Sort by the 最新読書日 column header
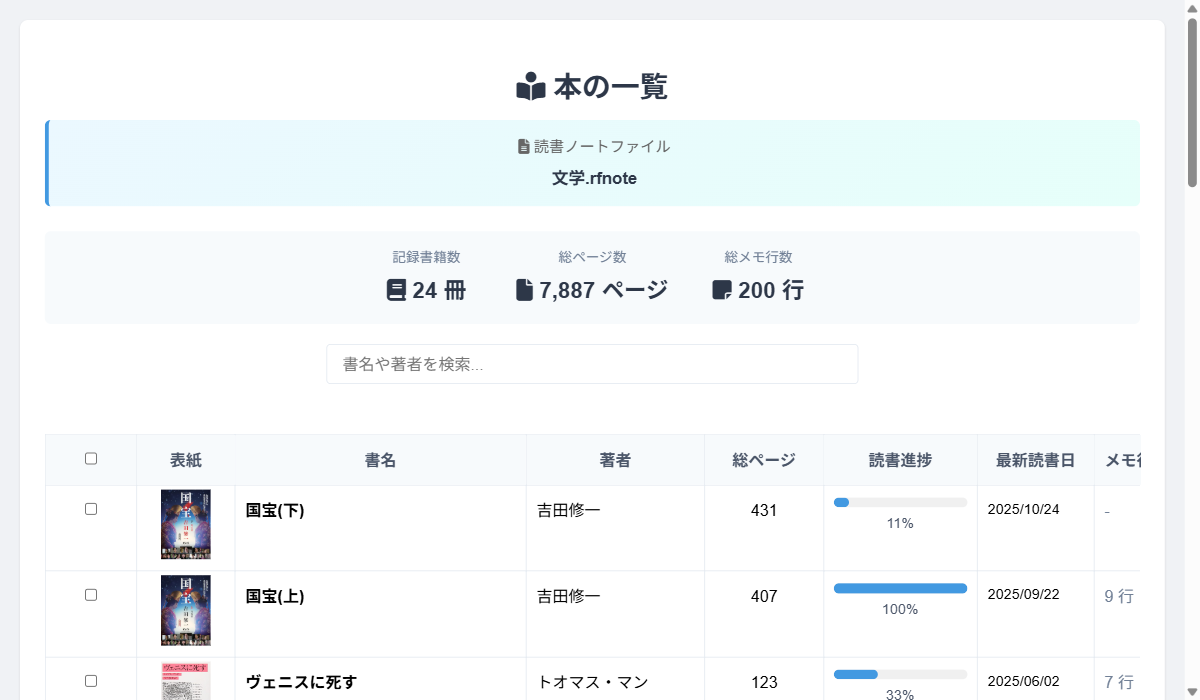Viewport: 1200px width, 700px height. (1034, 460)
